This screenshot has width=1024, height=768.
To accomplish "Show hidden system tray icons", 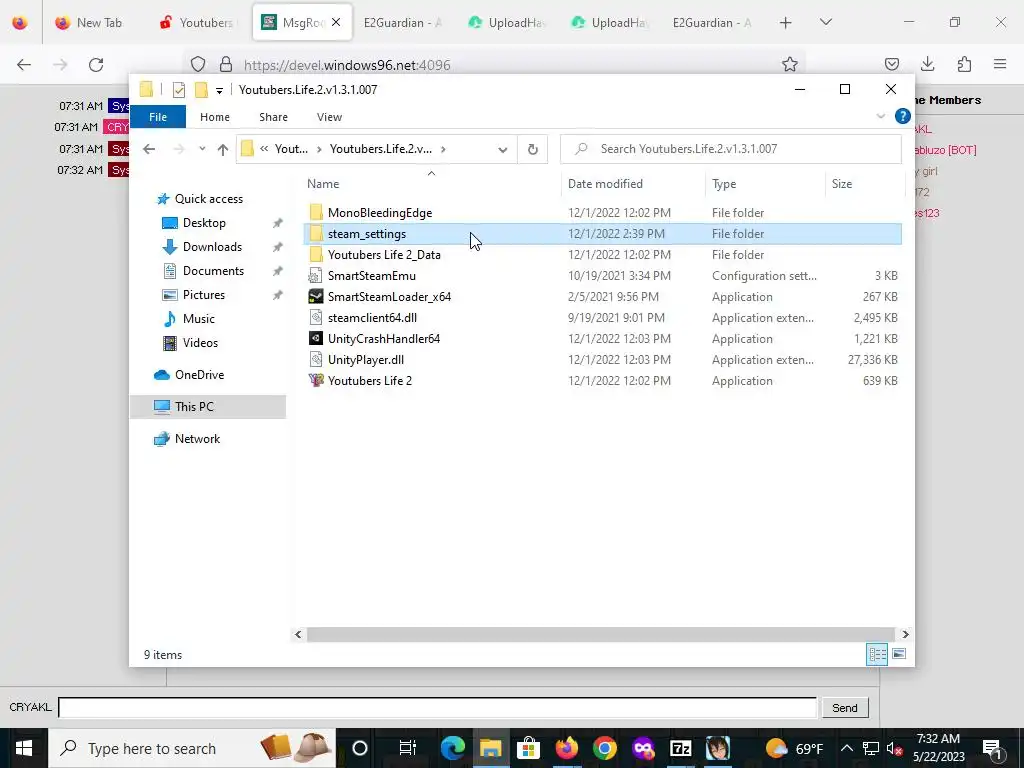I will [846, 748].
